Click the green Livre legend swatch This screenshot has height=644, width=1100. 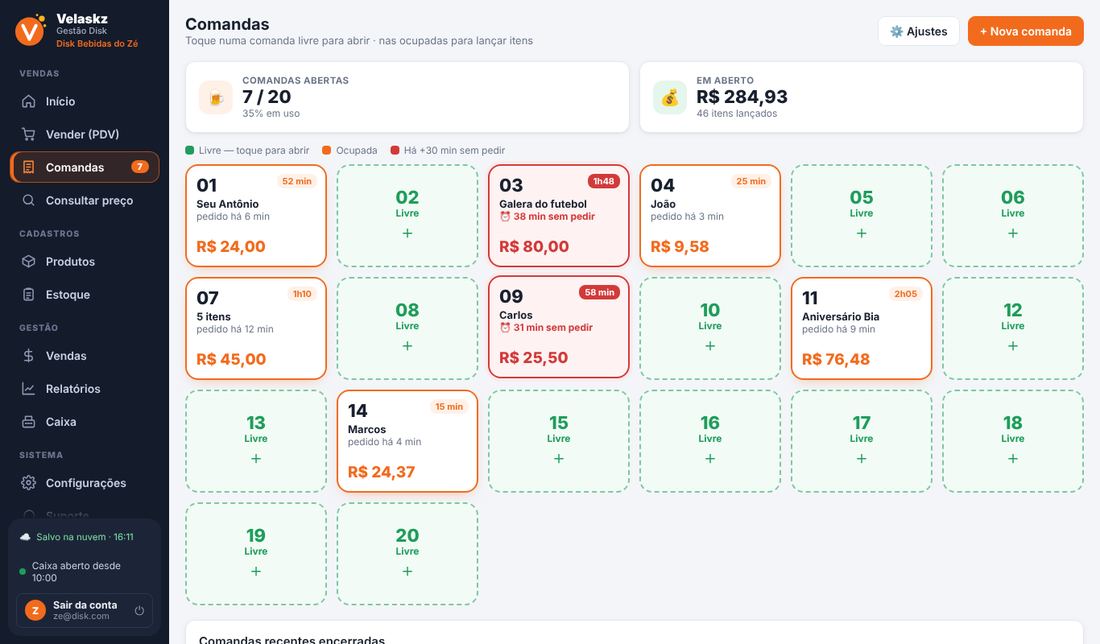click(x=189, y=150)
